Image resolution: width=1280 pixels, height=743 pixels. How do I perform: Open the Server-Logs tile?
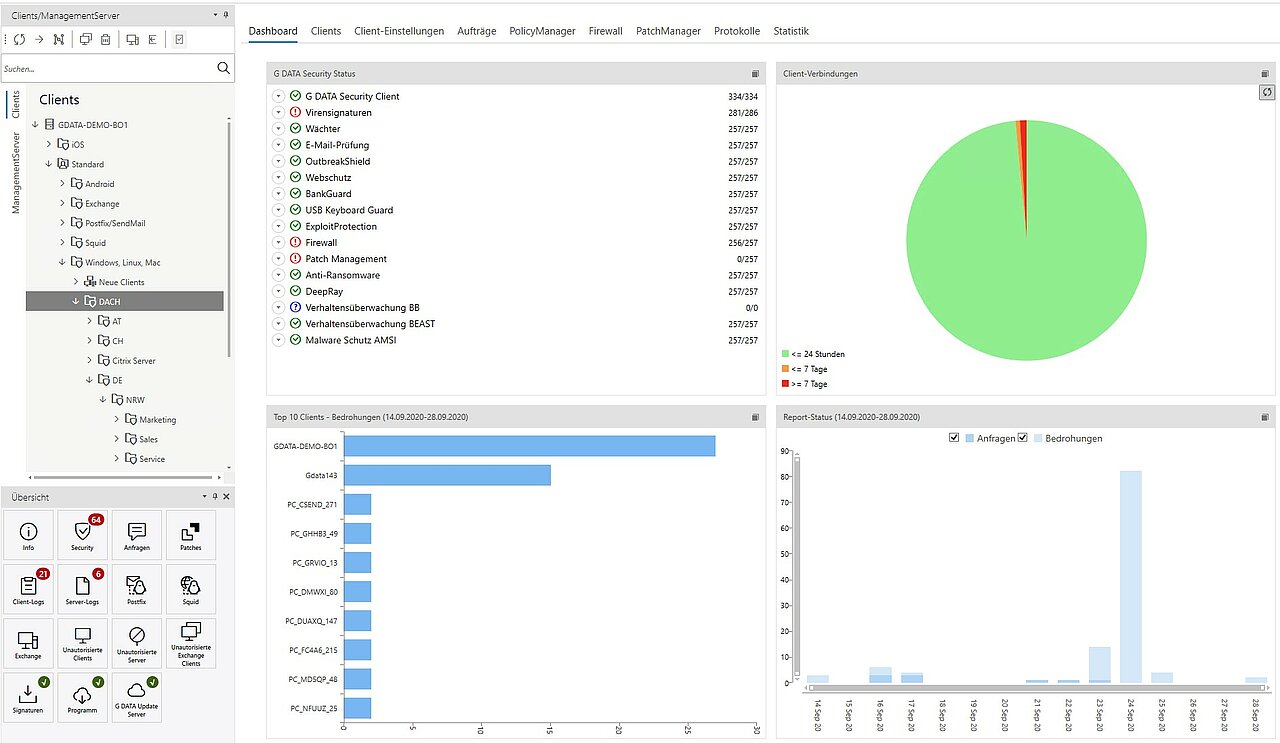click(x=82, y=589)
